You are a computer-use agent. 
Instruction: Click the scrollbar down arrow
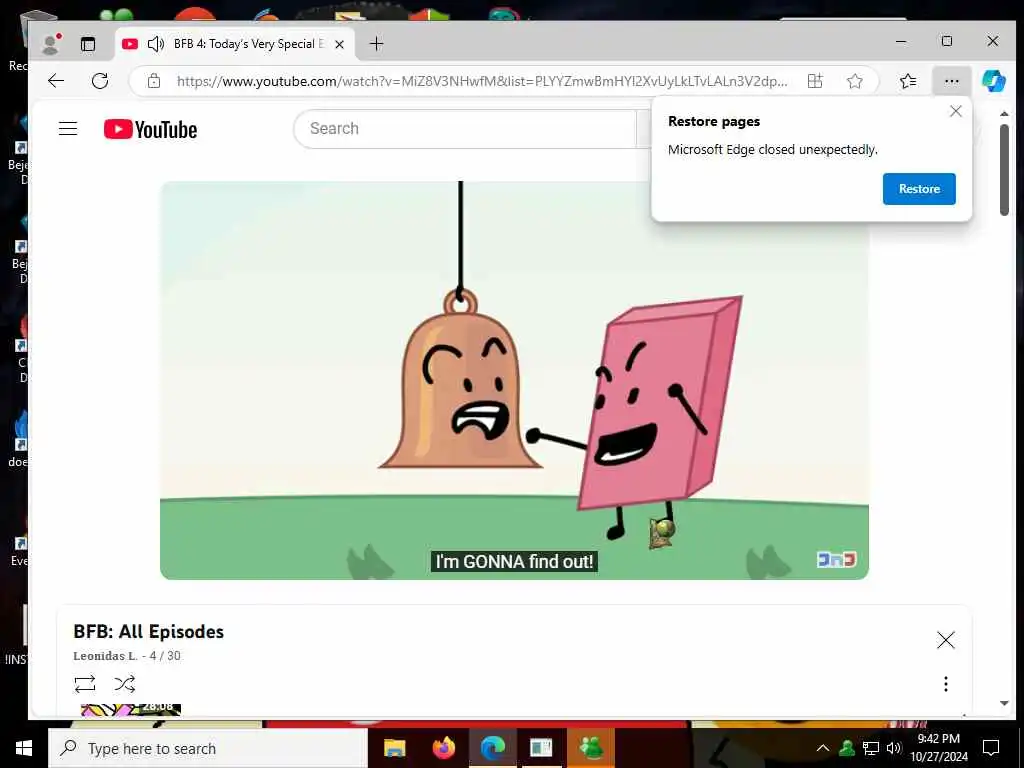[1004, 703]
